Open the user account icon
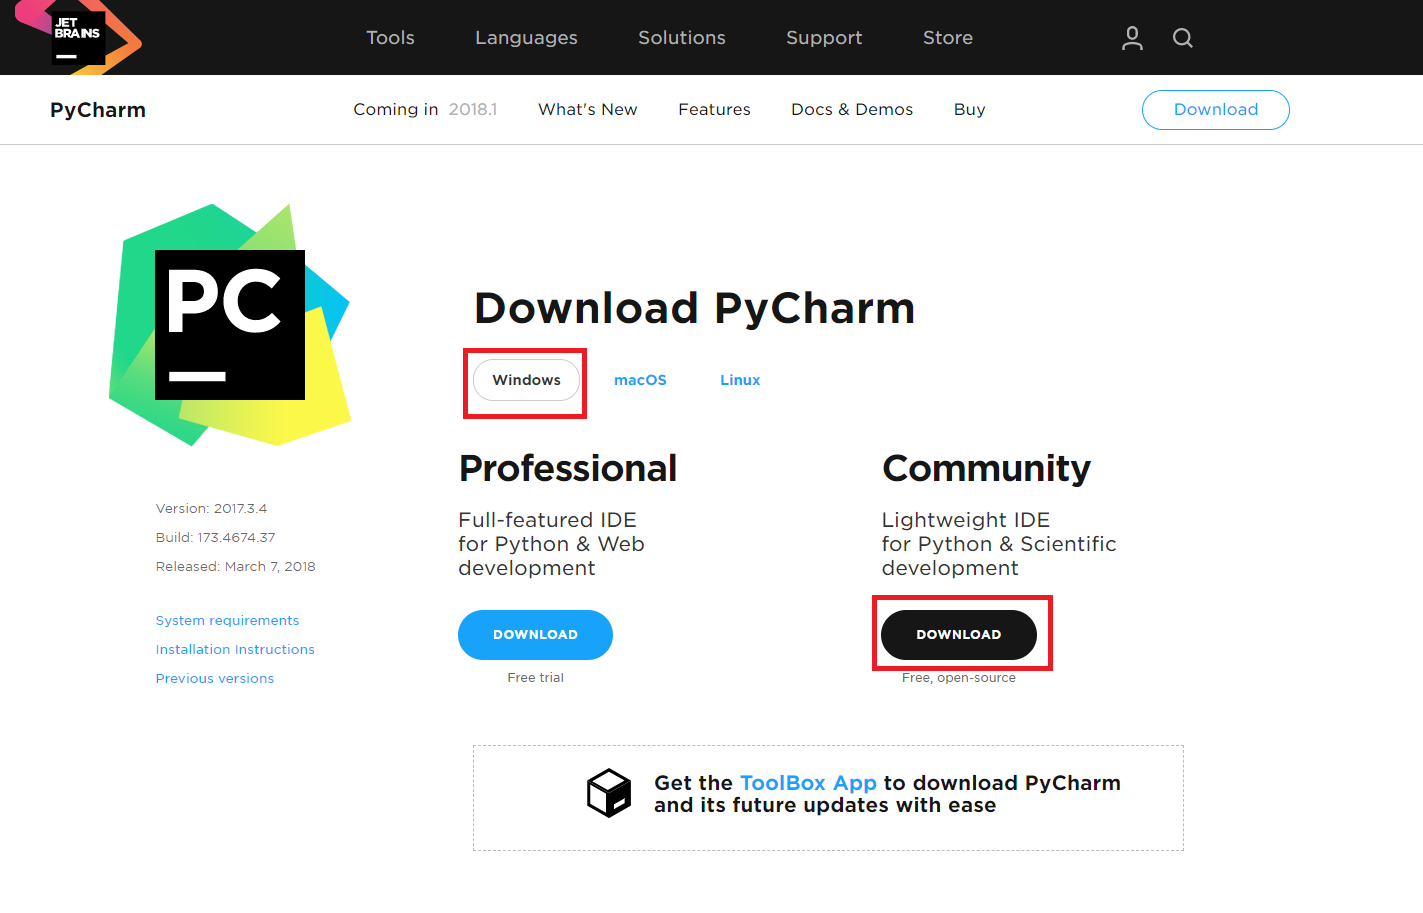 tap(1132, 38)
